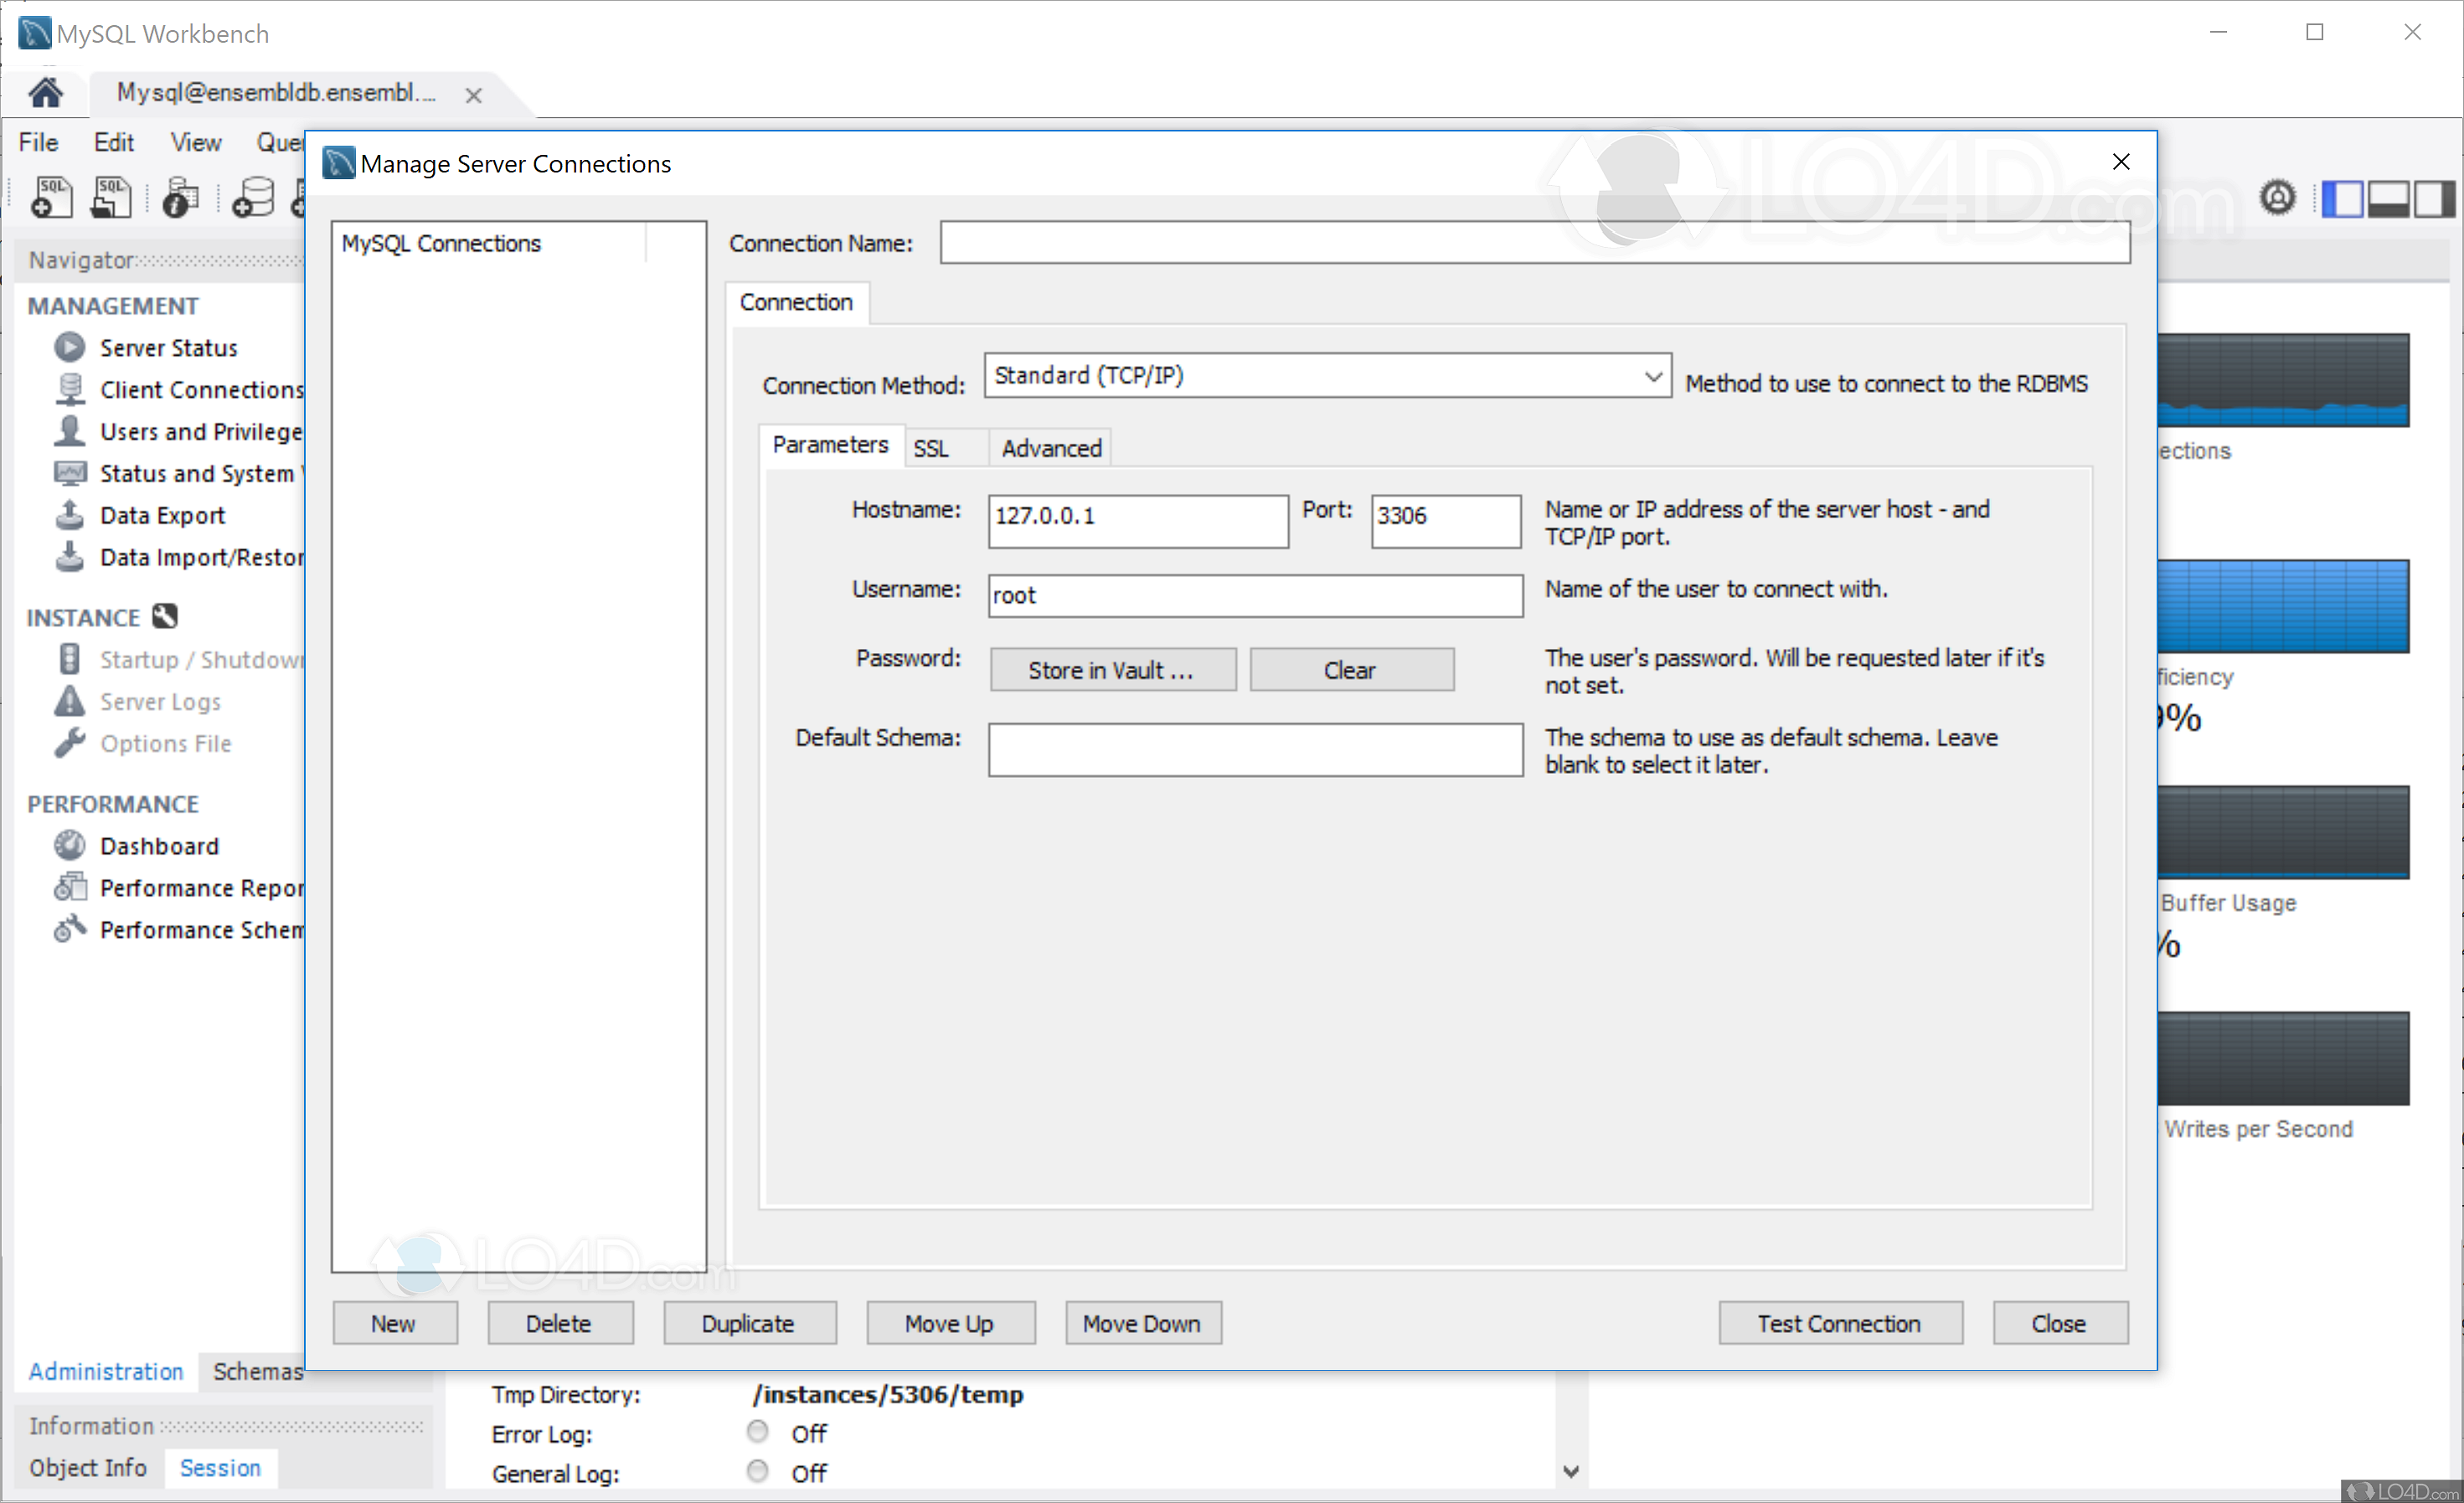
Task: Click the Test Connection button
Action: pyautogui.click(x=1840, y=1324)
